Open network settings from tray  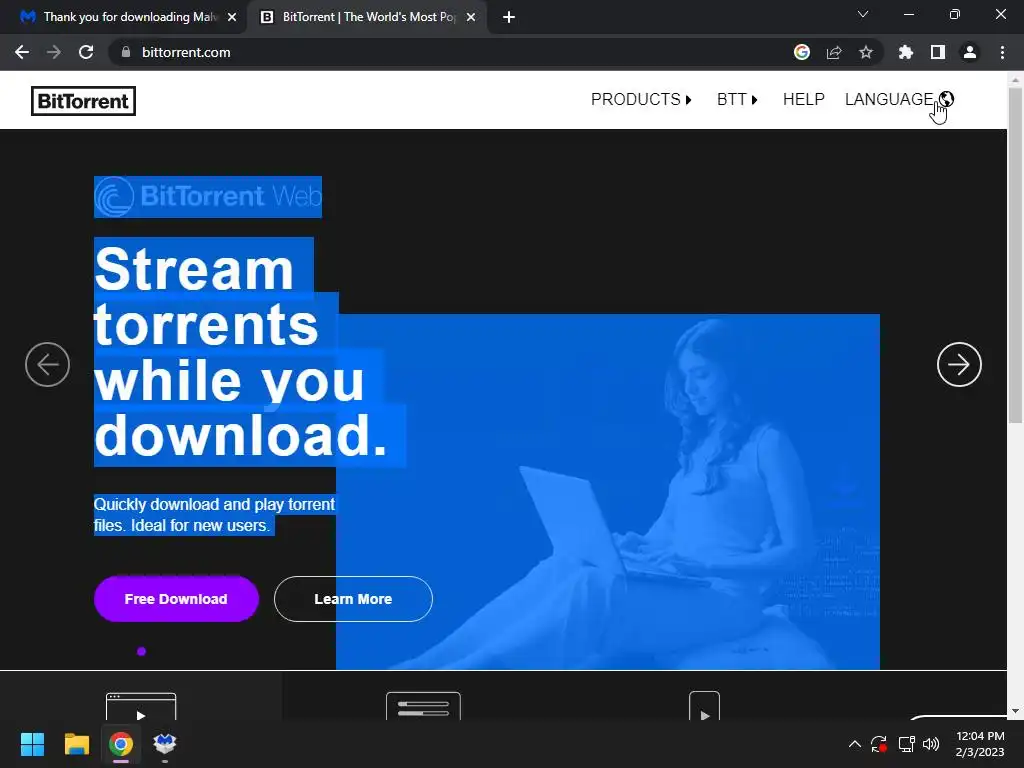[906, 744]
